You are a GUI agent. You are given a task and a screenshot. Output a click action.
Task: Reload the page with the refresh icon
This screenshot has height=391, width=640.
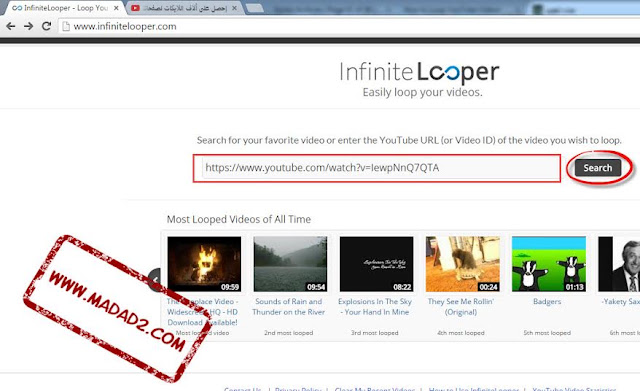pyautogui.click(x=47, y=26)
